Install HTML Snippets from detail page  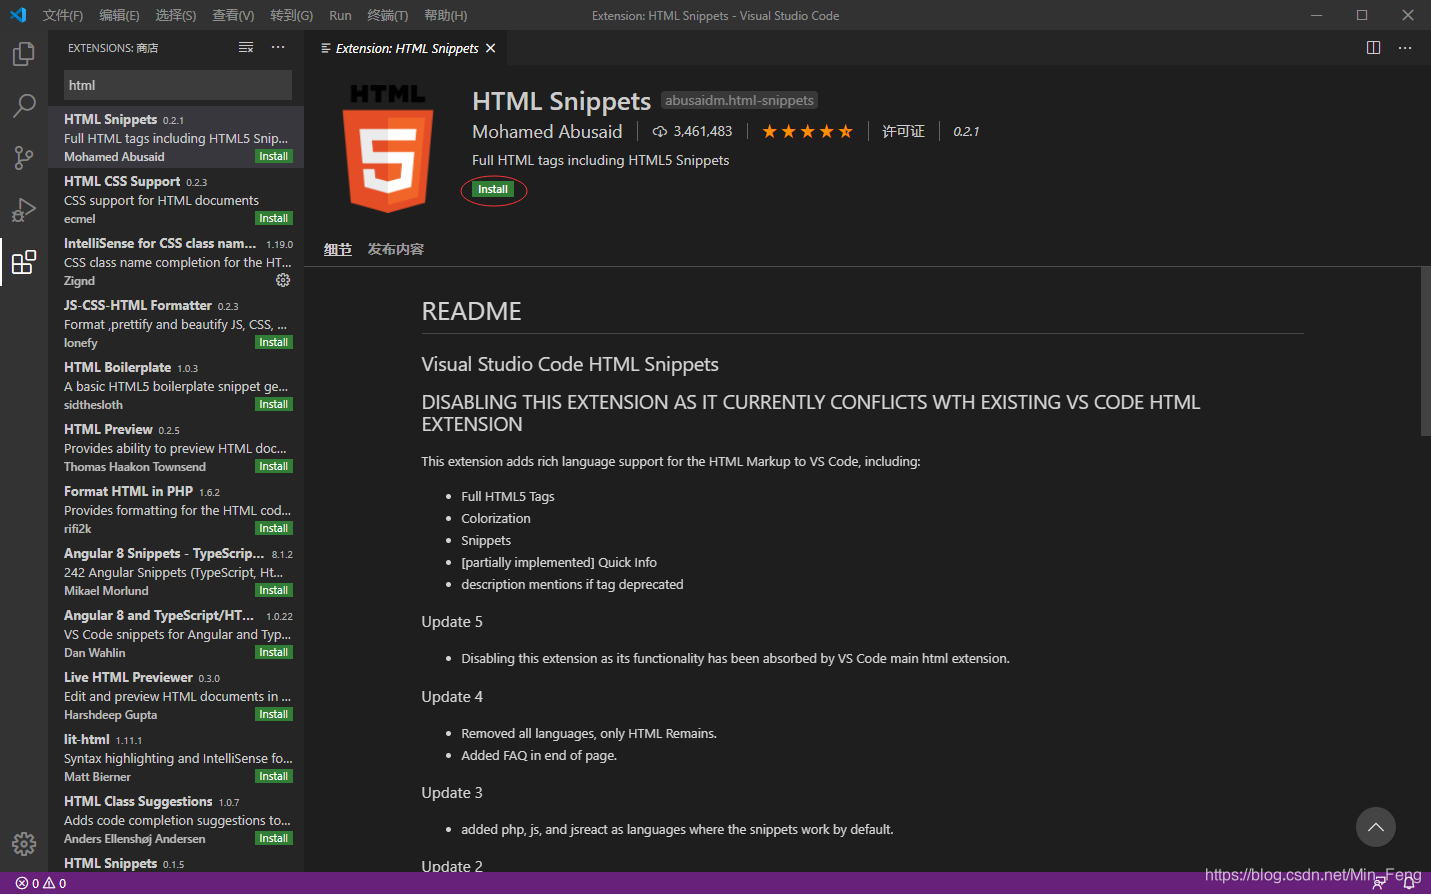[493, 189]
